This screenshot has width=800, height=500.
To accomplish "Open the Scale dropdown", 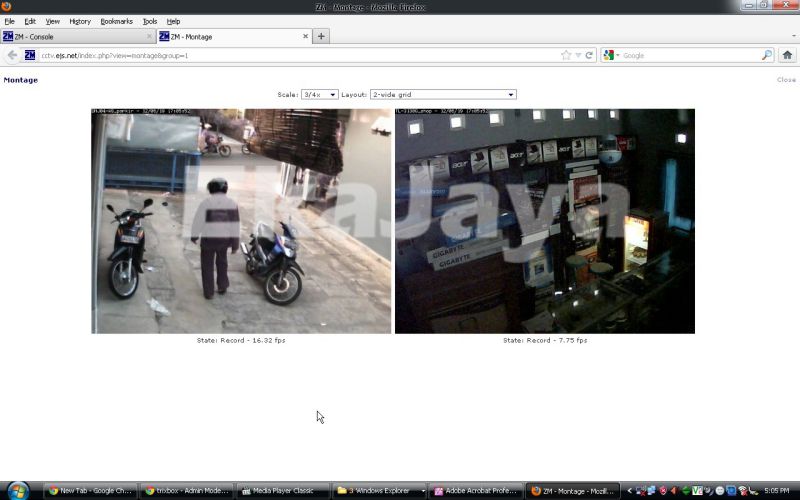I will click(319, 95).
